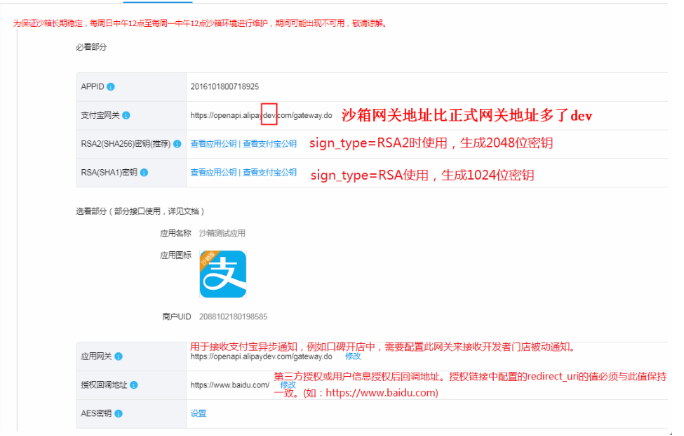
Task: Click 设置 link for AES密钥
Action: (198, 413)
